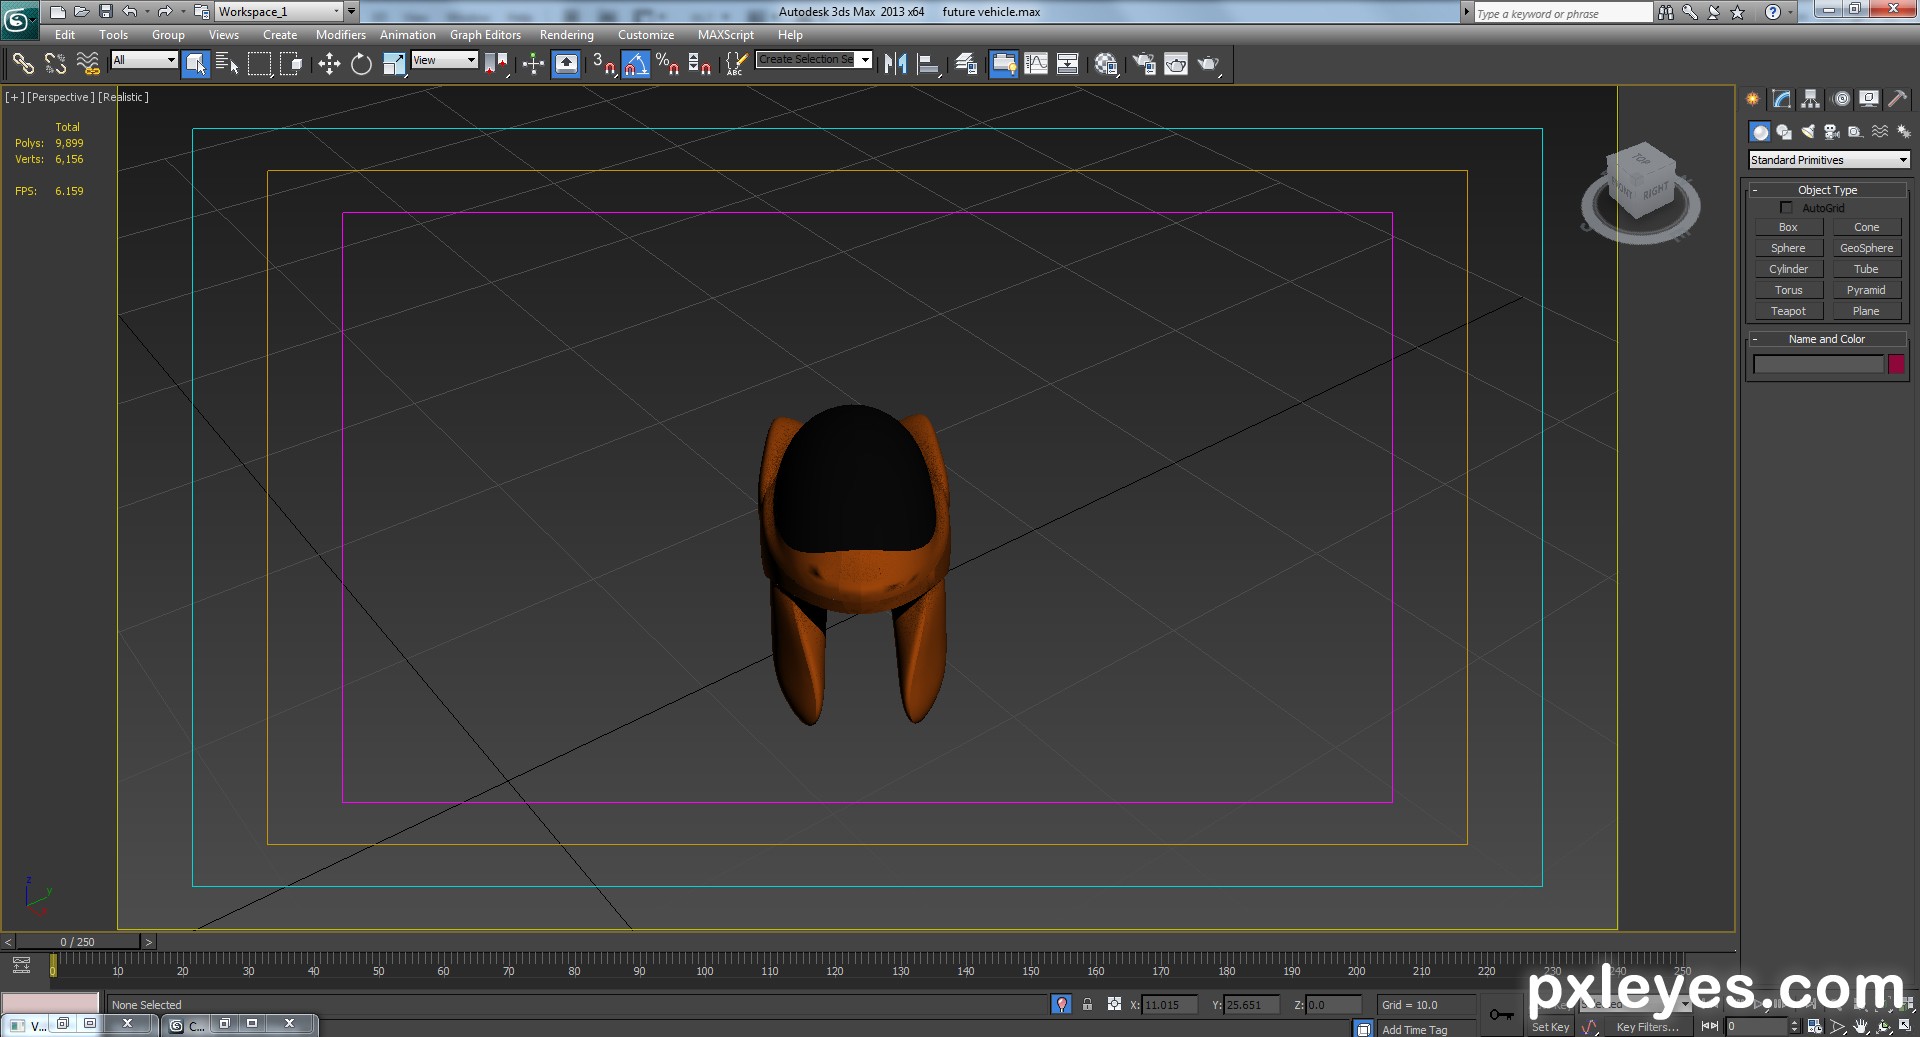This screenshot has width=1920, height=1037.
Task: Toggle the 3D Snaps button
Action: click(604, 64)
